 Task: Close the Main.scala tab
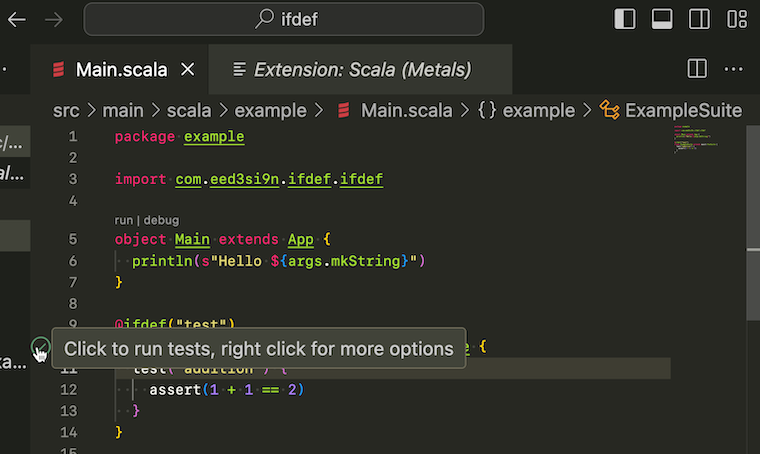188,70
